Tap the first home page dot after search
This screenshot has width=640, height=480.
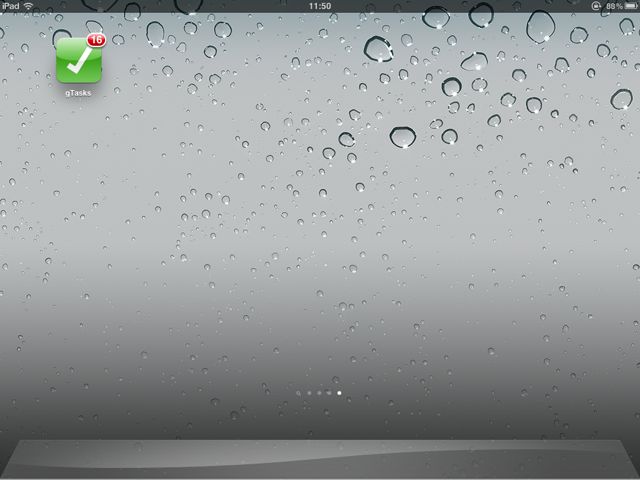click(309, 393)
